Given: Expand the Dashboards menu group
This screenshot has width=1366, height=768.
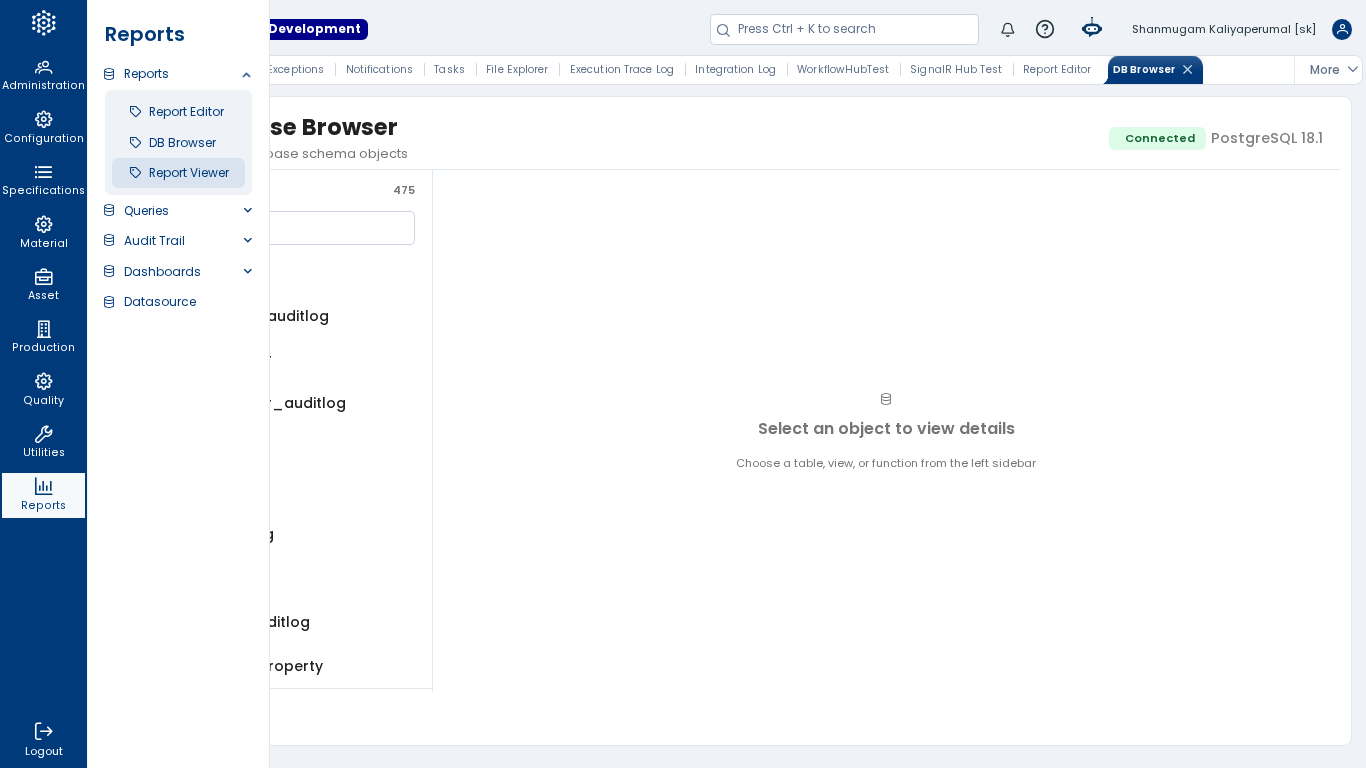Looking at the screenshot, I should (x=247, y=272).
